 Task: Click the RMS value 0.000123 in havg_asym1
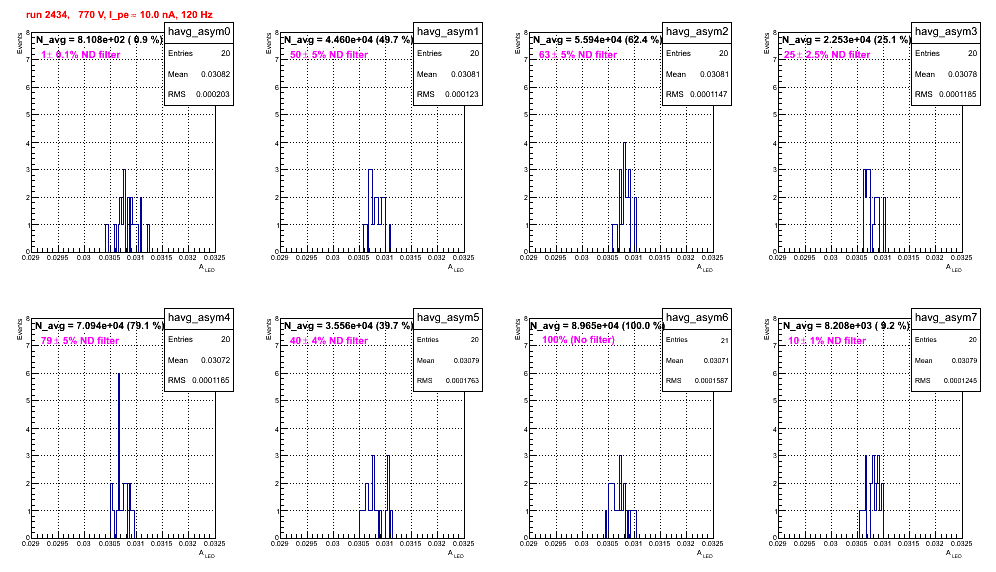point(462,95)
